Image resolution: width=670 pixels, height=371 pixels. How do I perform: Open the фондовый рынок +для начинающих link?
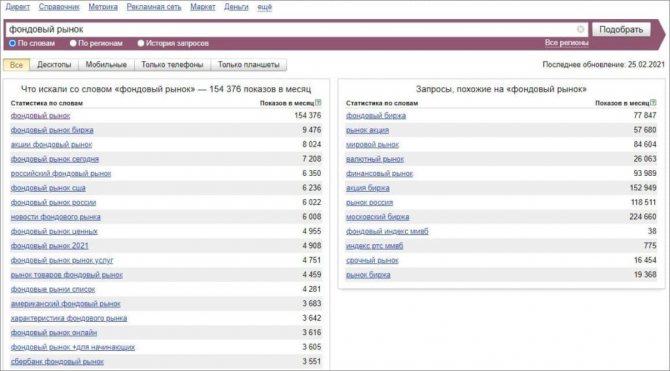tap(73, 347)
